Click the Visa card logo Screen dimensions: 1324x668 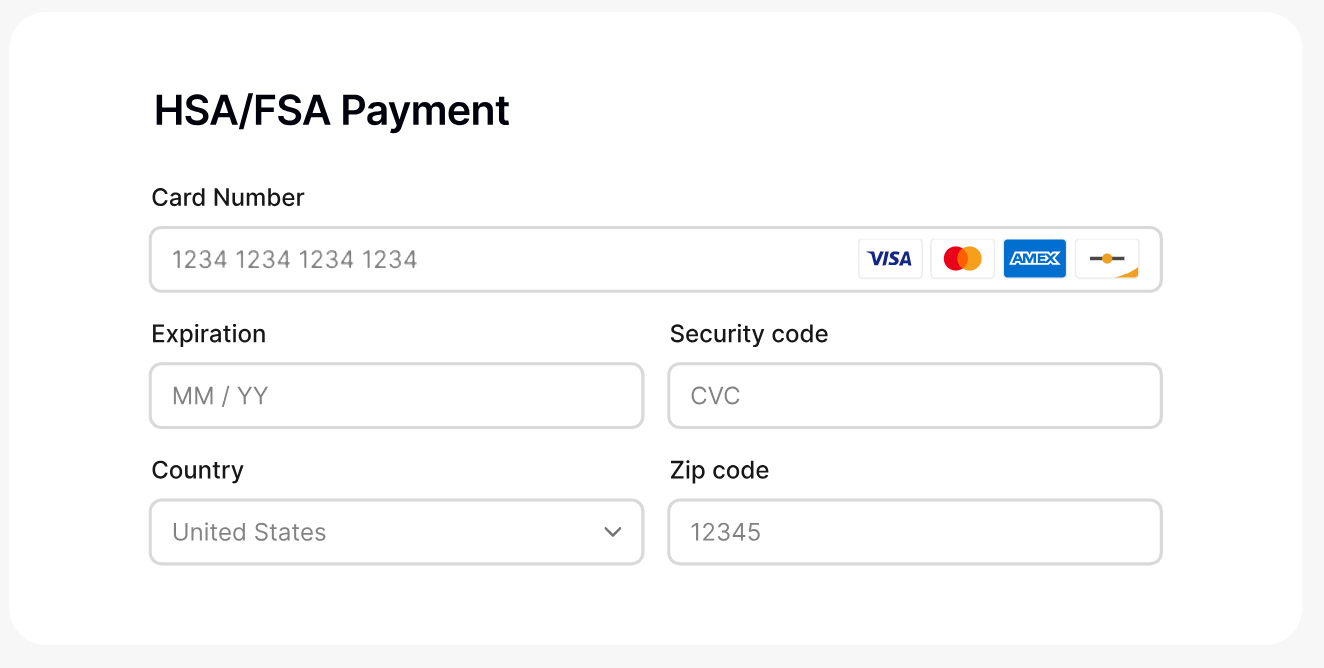click(x=890, y=259)
